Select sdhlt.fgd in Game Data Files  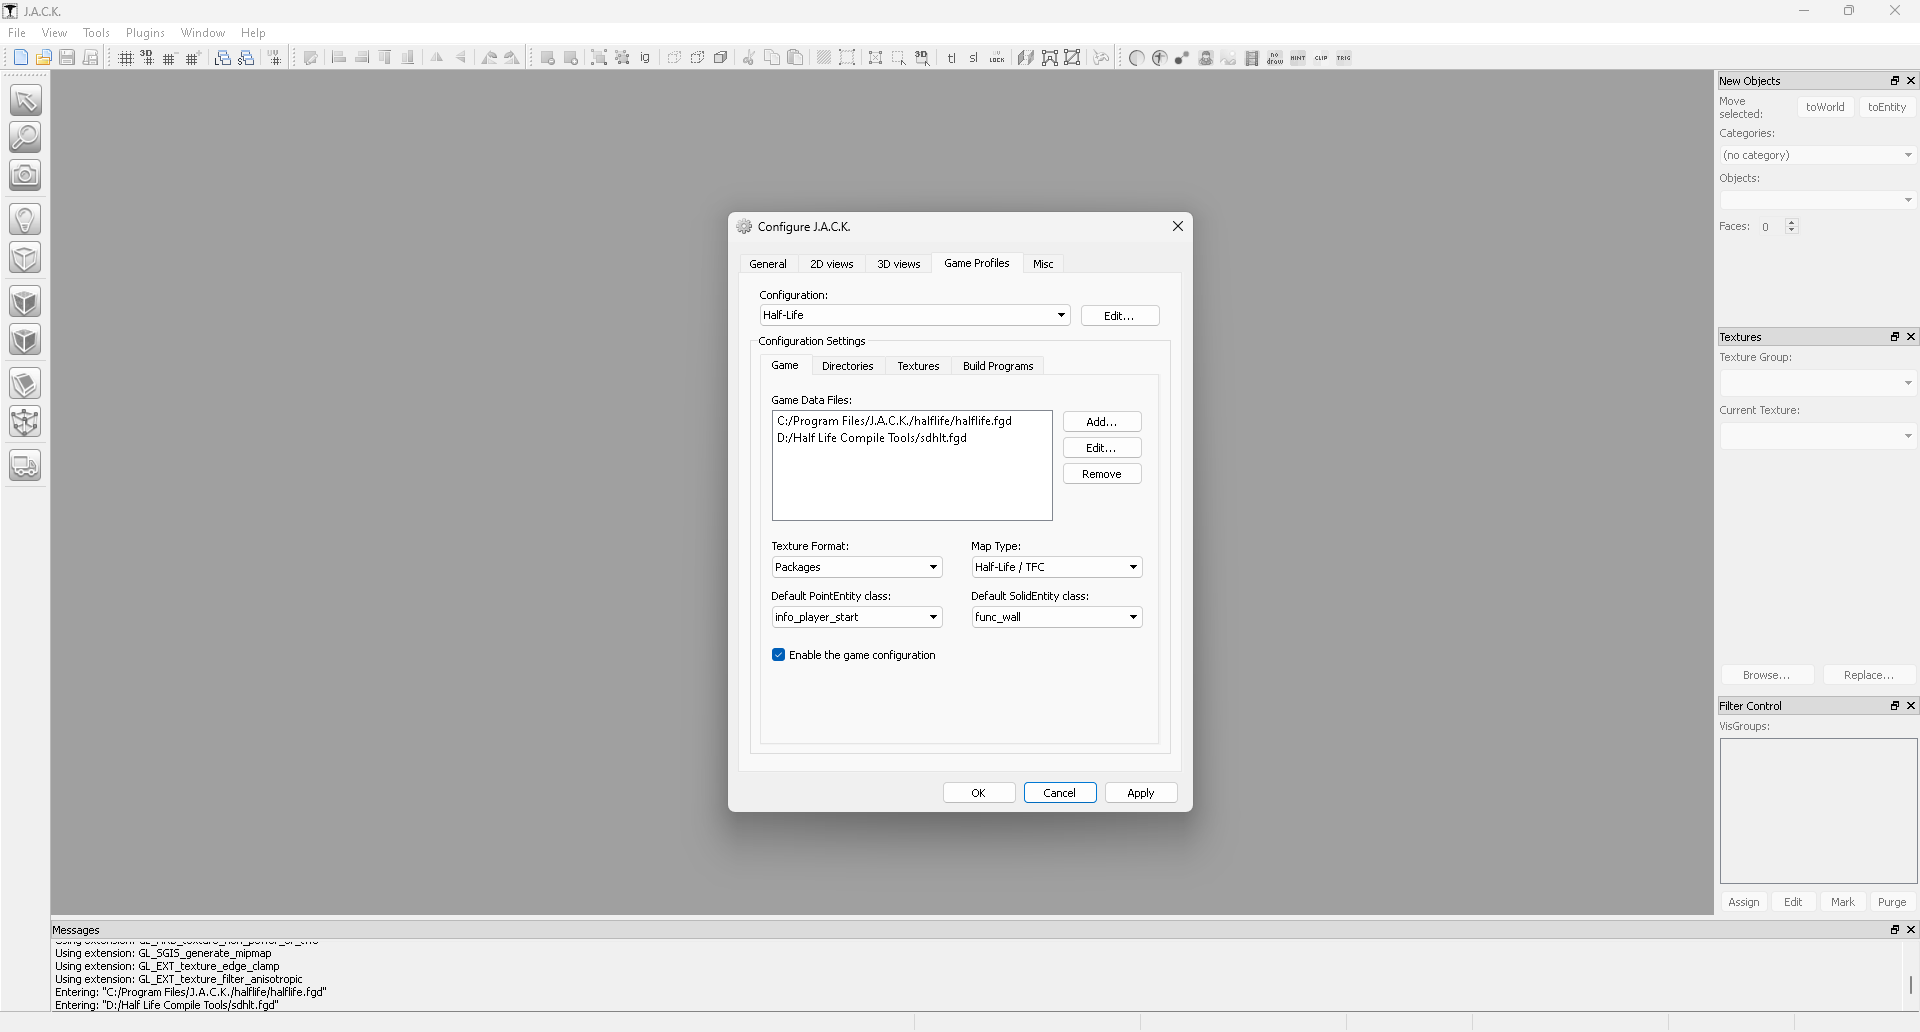[872, 438]
